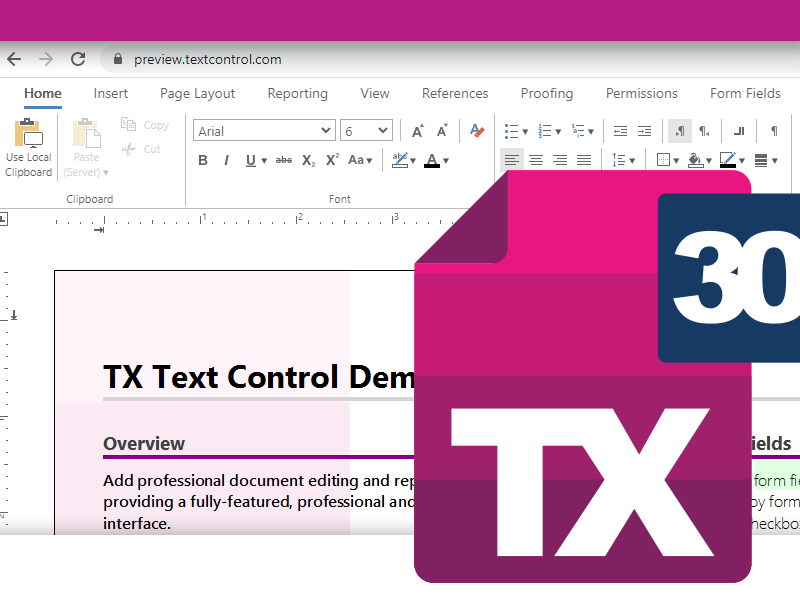Viewport: 800px width, 606px height.
Task: Show formatting marks with pilcrow icon
Action: tap(774, 131)
